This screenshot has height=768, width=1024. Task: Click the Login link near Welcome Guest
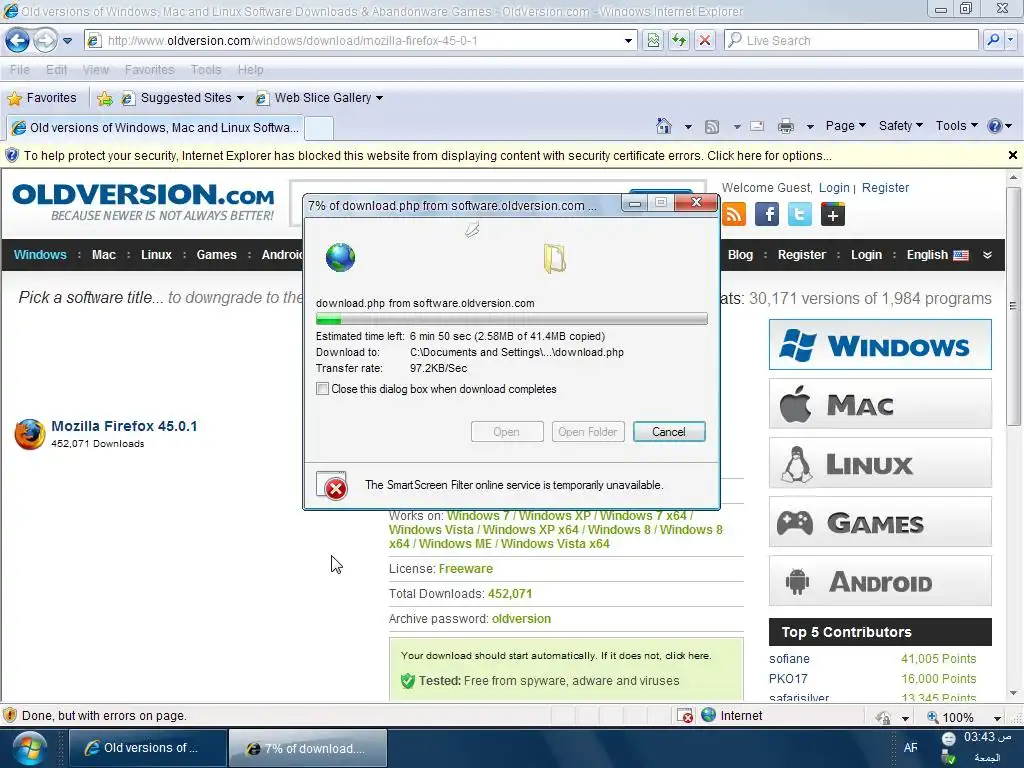834,188
